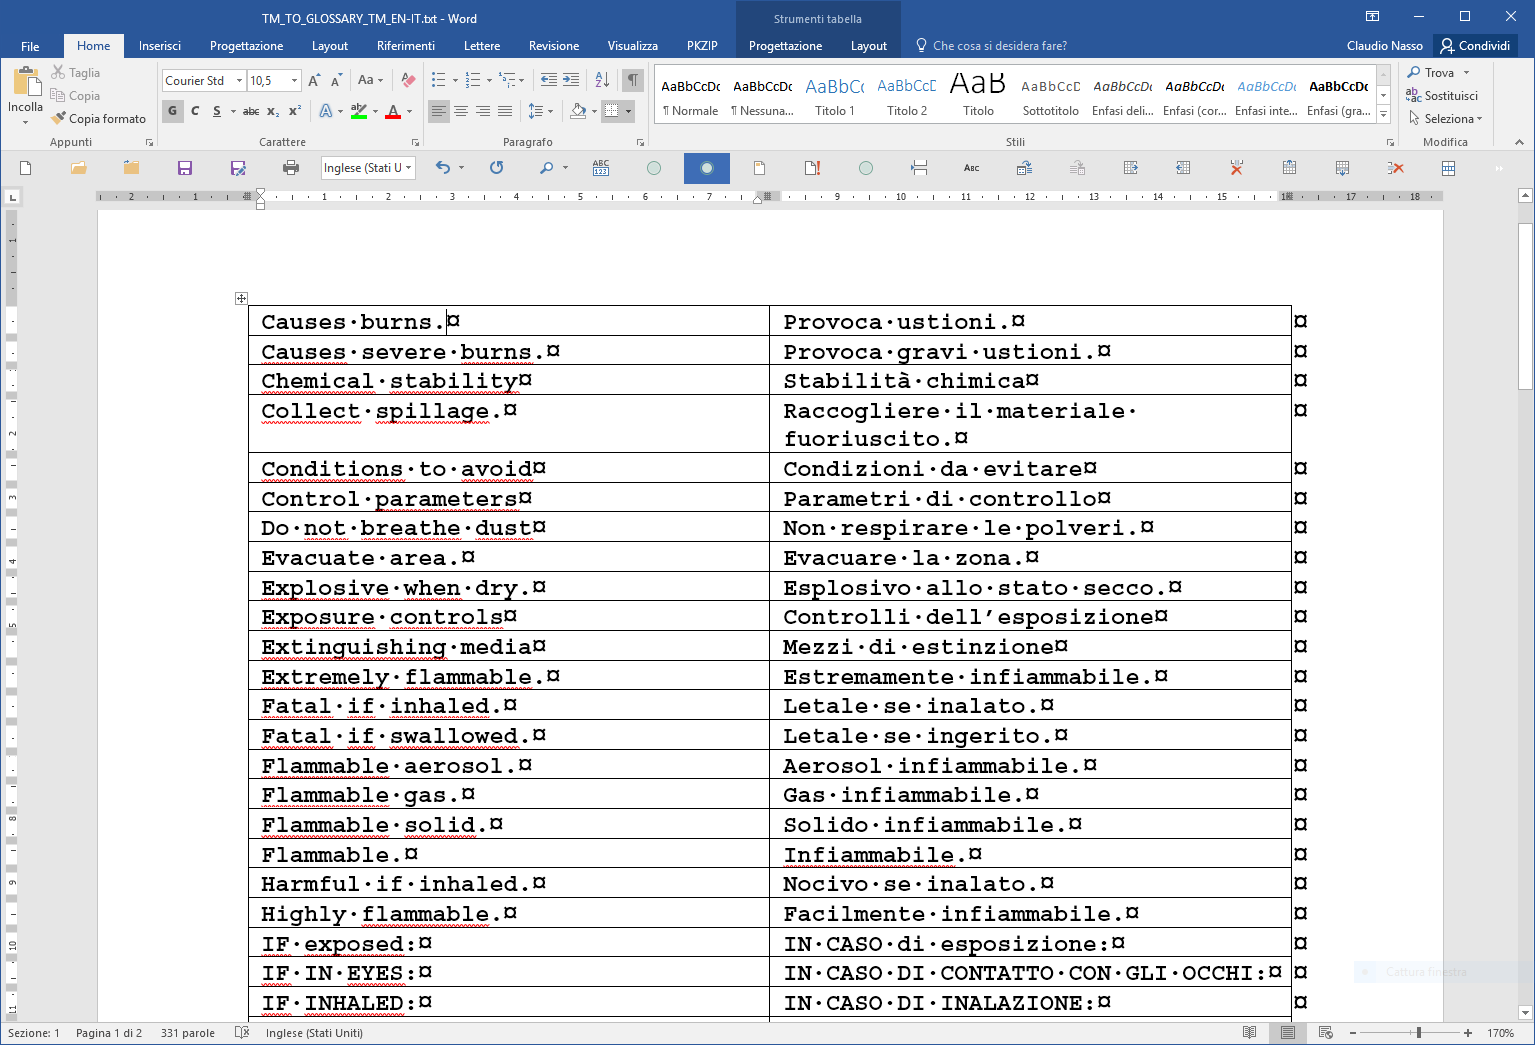Click the page with red exclamation mark icon
This screenshot has width=1535, height=1045.
812,168
